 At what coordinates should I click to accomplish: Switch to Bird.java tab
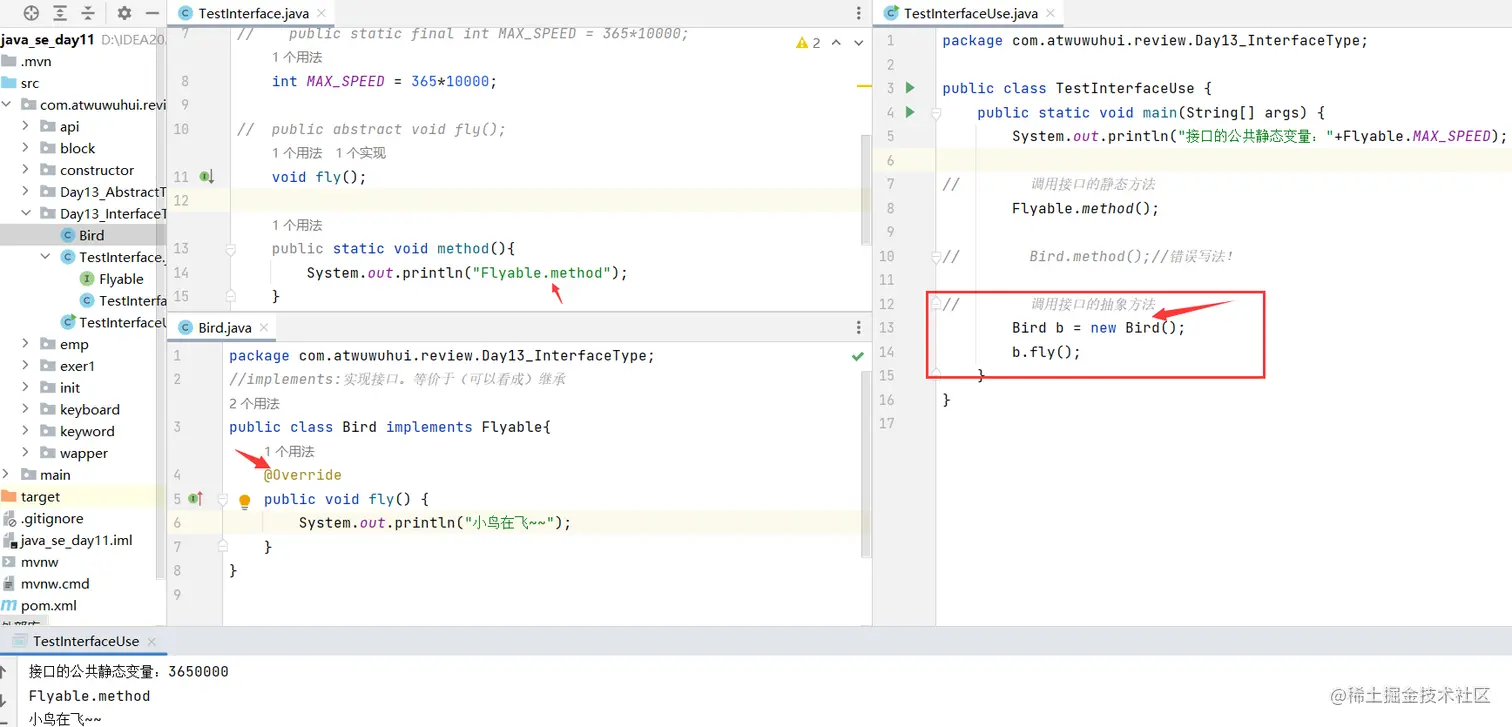pyautogui.click(x=225, y=327)
